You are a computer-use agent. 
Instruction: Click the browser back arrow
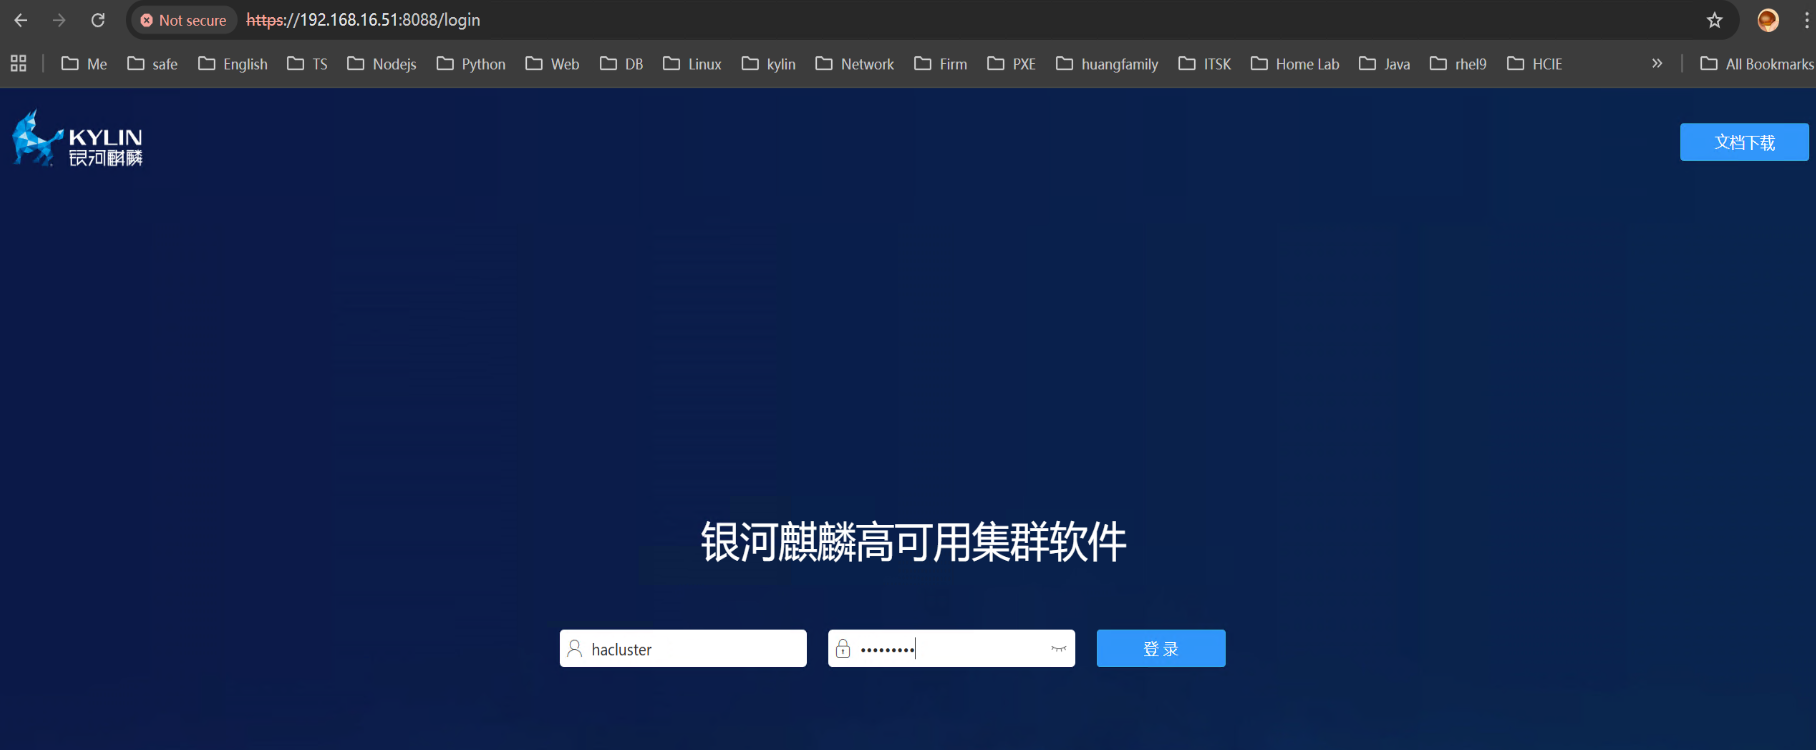[x=20, y=20]
